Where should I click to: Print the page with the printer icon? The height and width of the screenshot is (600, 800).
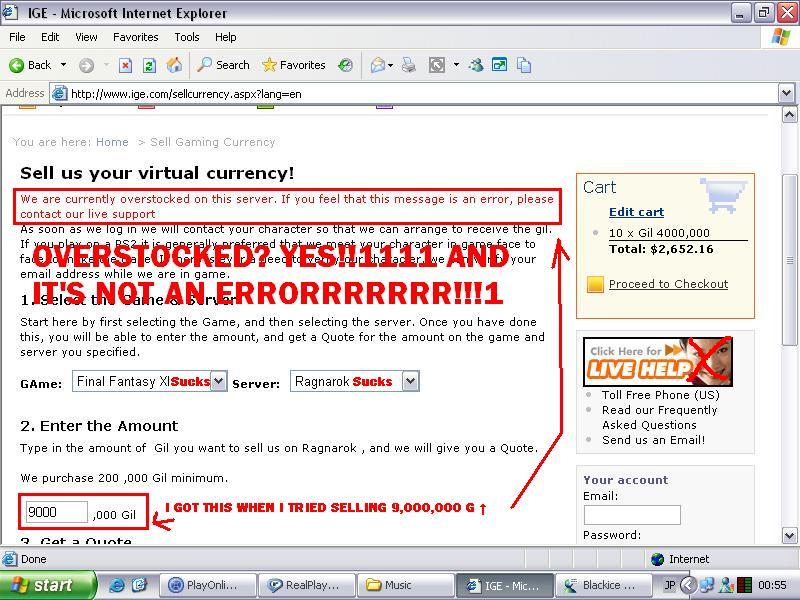(409, 65)
